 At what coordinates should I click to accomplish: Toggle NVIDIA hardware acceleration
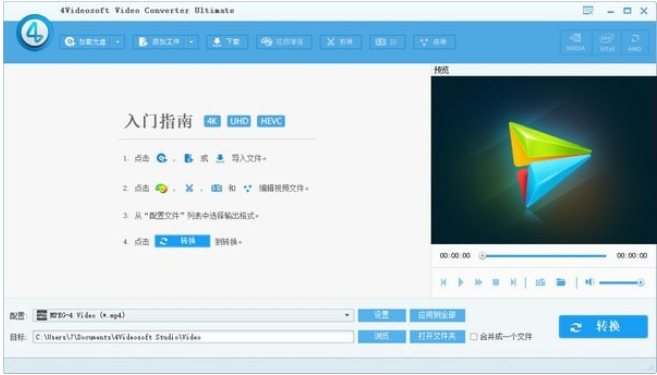pyautogui.click(x=576, y=42)
